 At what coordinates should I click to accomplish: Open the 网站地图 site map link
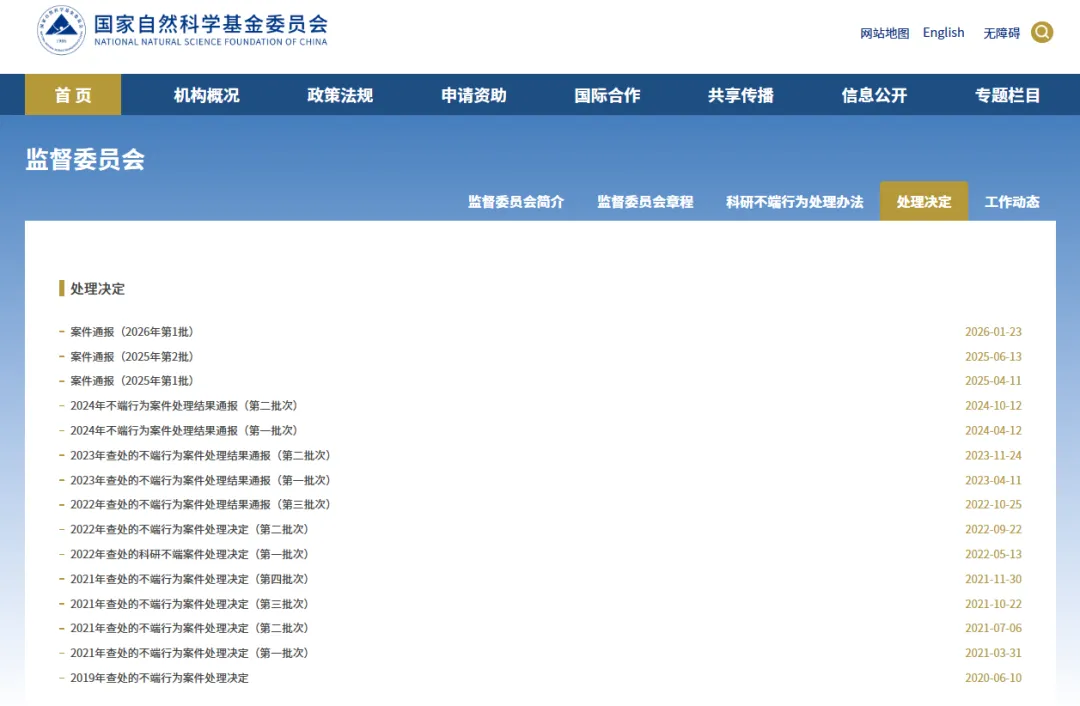click(884, 33)
